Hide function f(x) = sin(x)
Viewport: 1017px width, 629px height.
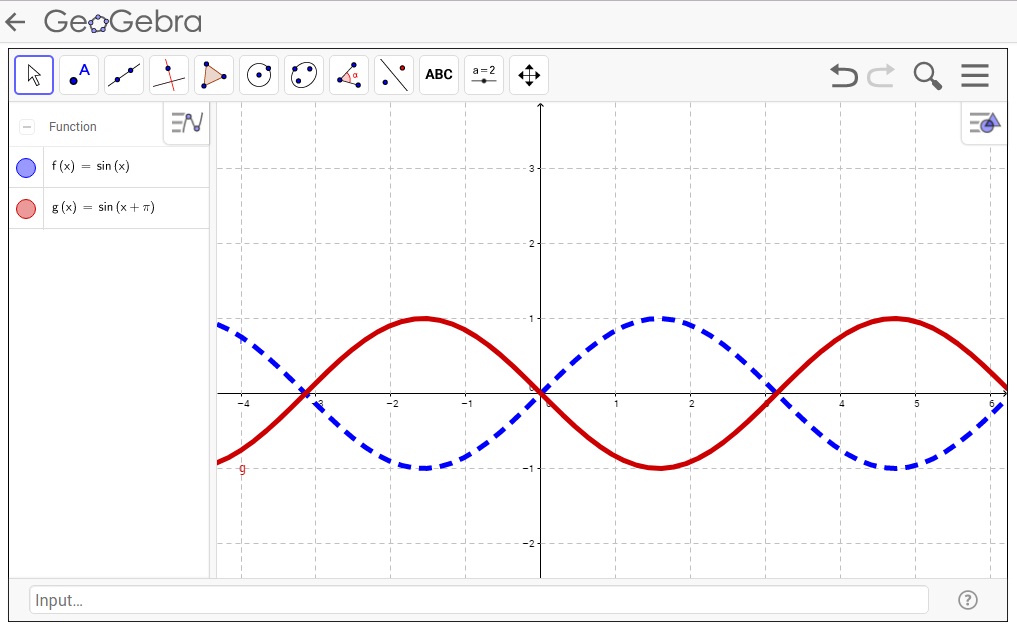(x=25, y=167)
